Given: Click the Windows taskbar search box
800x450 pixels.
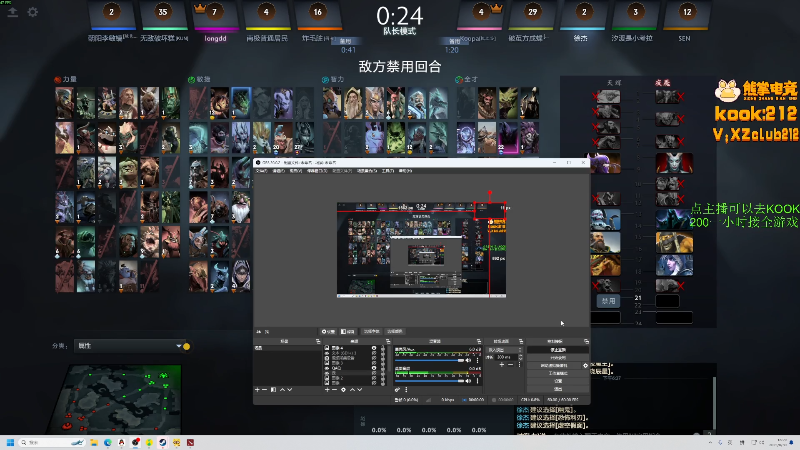Looking at the screenshot, I should point(52,442).
